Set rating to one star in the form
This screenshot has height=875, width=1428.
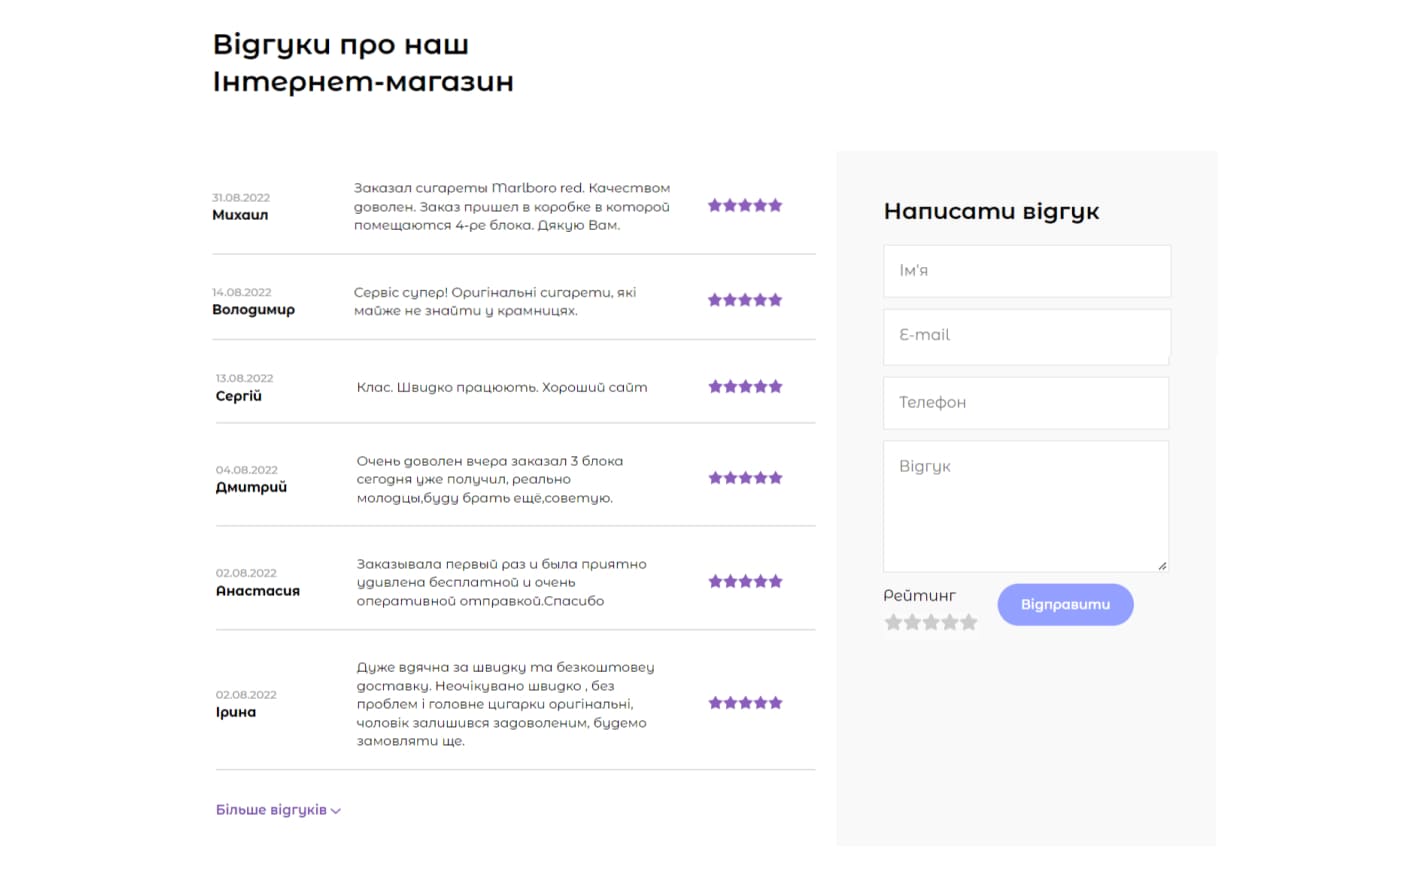pos(893,623)
